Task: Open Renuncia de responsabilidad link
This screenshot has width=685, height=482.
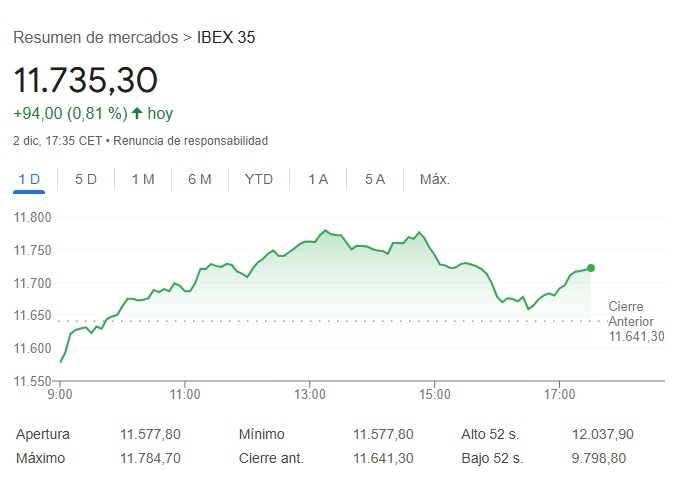Action: point(190,141)
